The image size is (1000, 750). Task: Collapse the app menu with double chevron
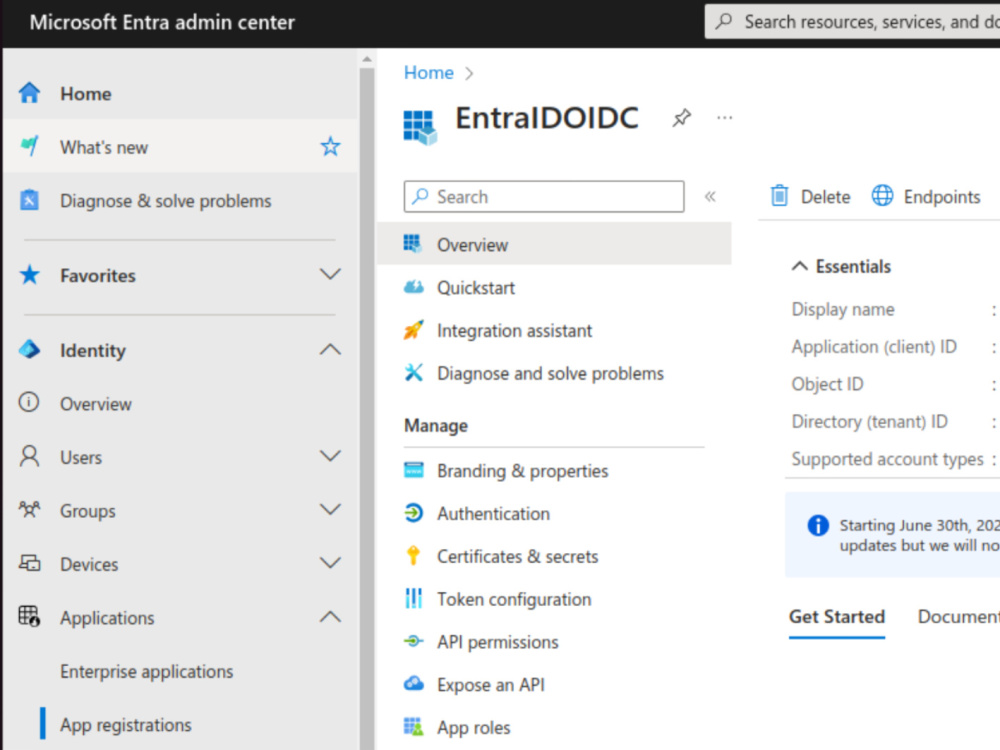(710, 196)
